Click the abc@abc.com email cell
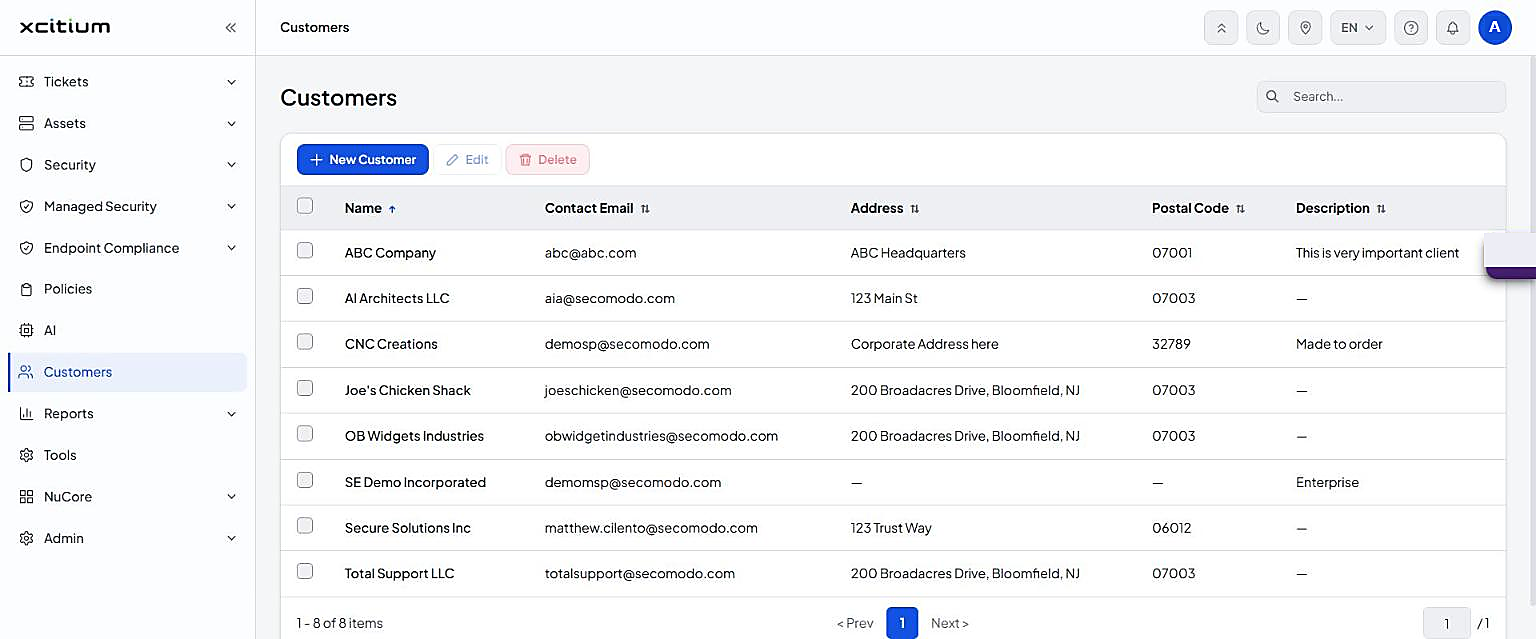 click(591, 253)
